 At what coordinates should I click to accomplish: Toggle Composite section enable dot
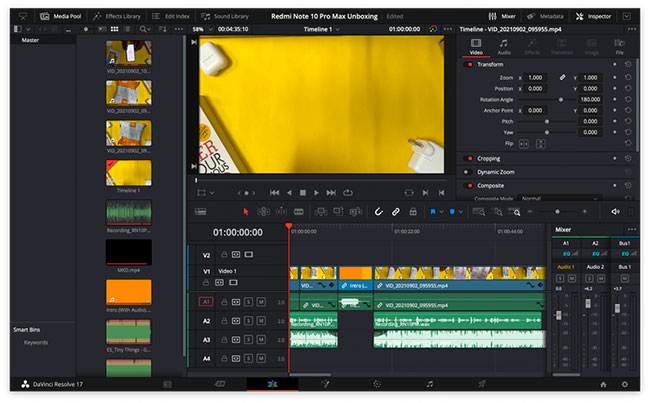470,186
